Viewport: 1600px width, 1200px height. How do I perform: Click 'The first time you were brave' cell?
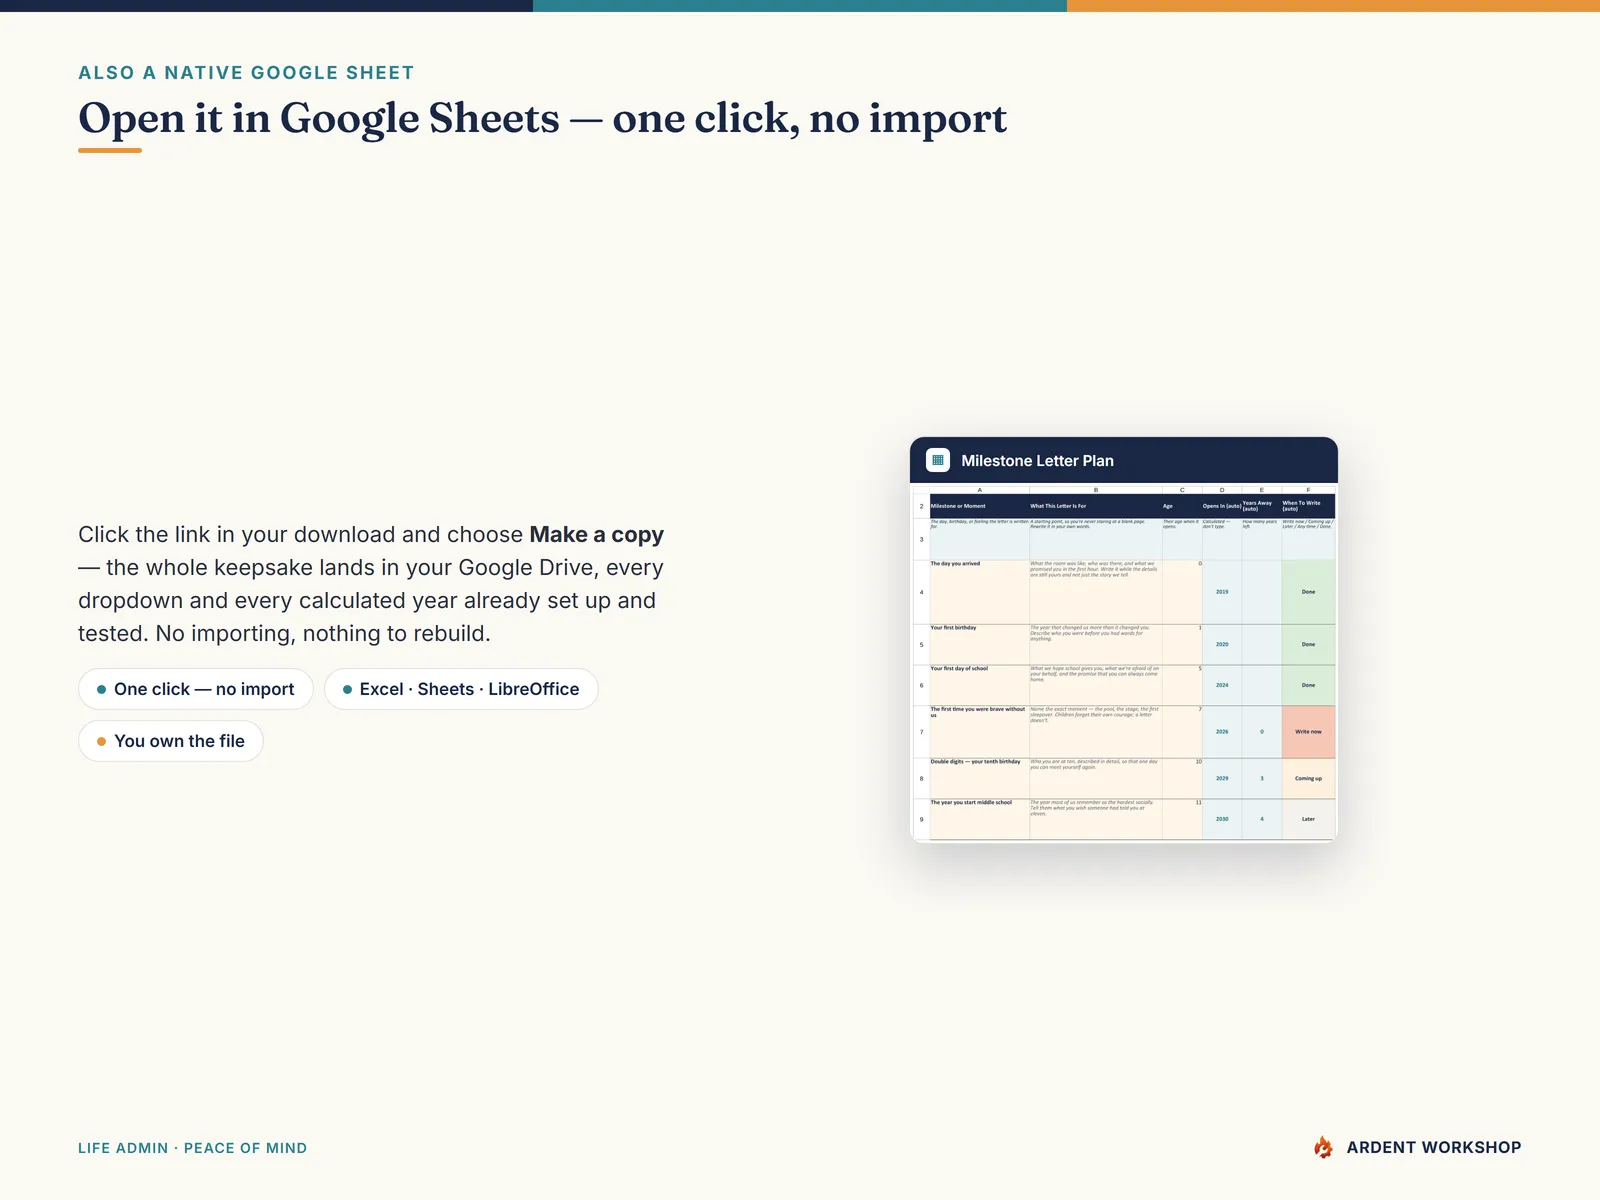coord(979,732)
